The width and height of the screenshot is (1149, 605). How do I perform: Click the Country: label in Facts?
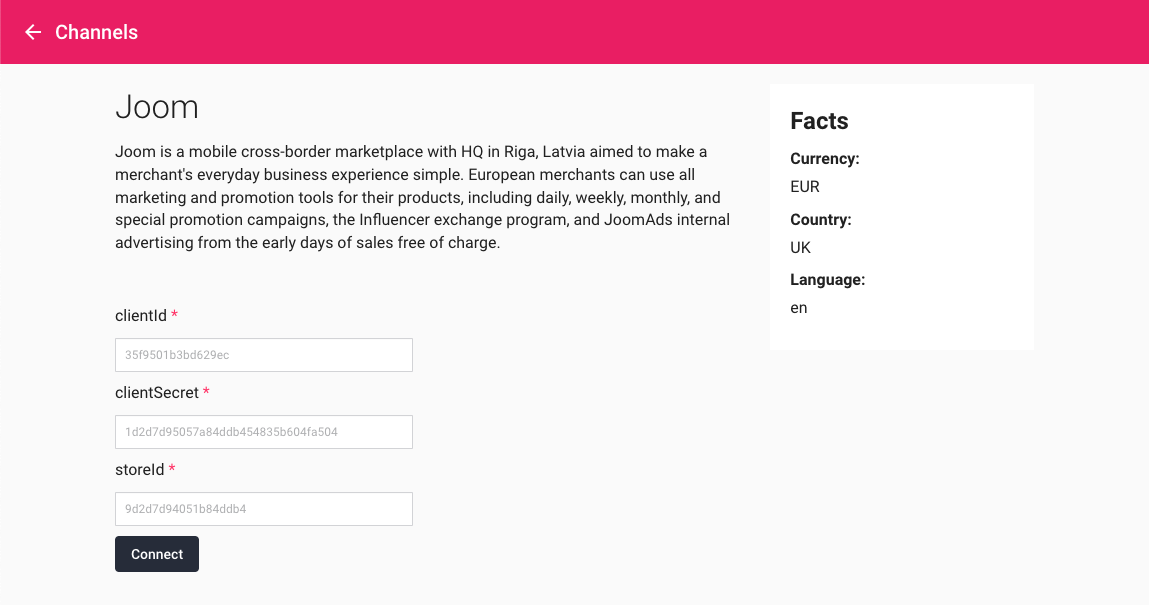821,220
